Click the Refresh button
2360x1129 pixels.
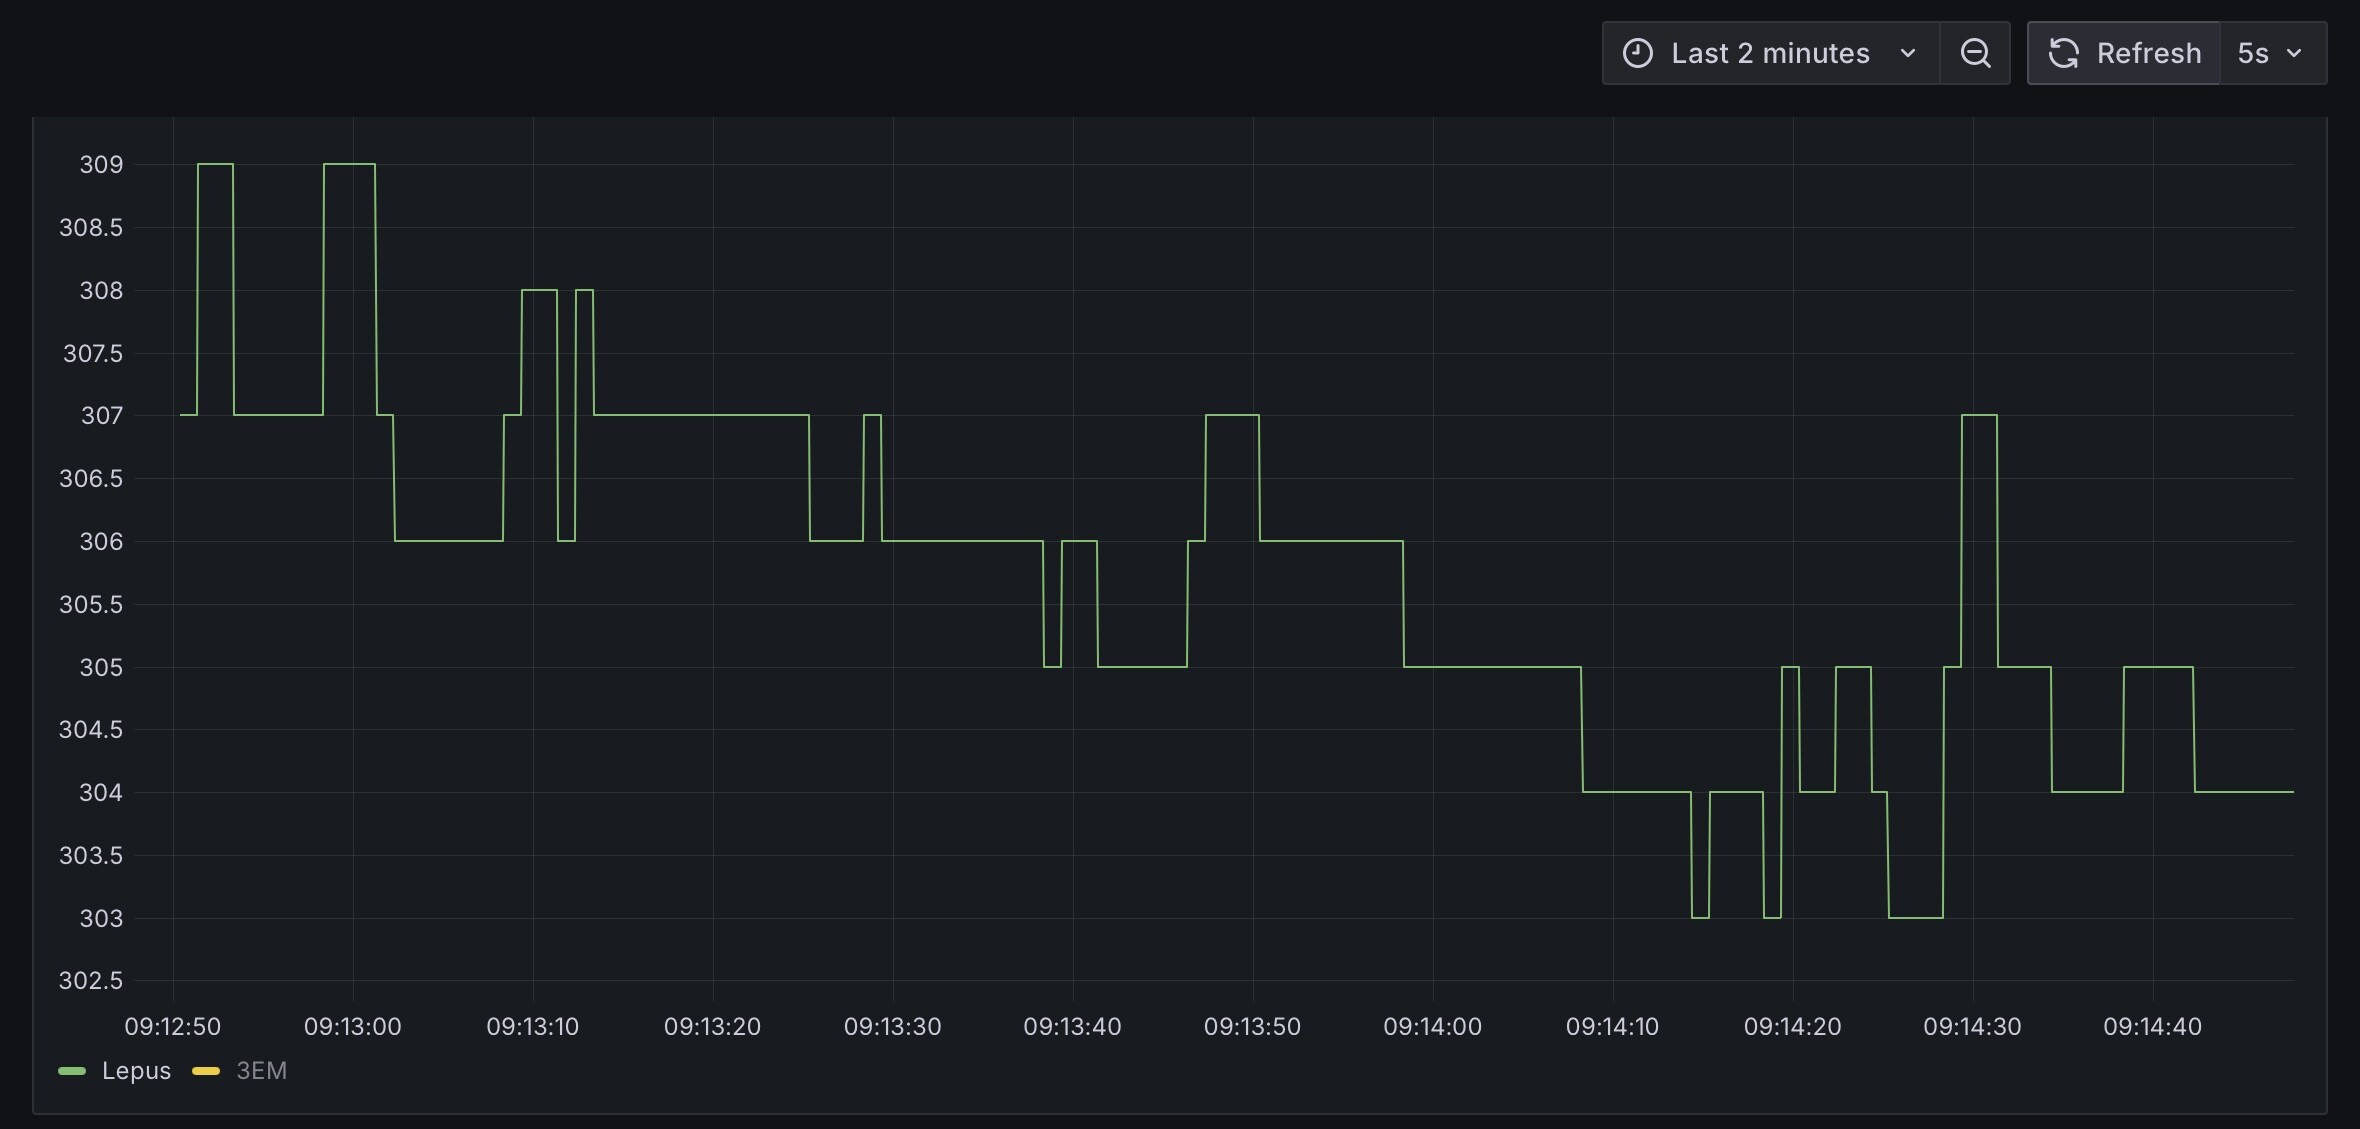click(2124, 53)
